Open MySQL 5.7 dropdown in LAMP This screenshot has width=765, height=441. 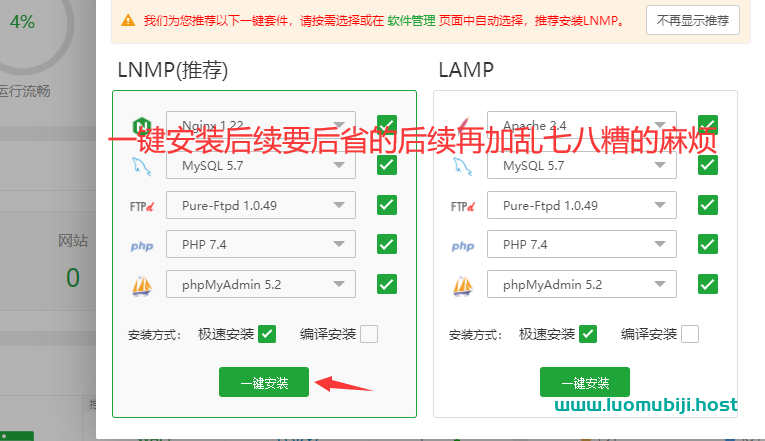click(582, 165)
